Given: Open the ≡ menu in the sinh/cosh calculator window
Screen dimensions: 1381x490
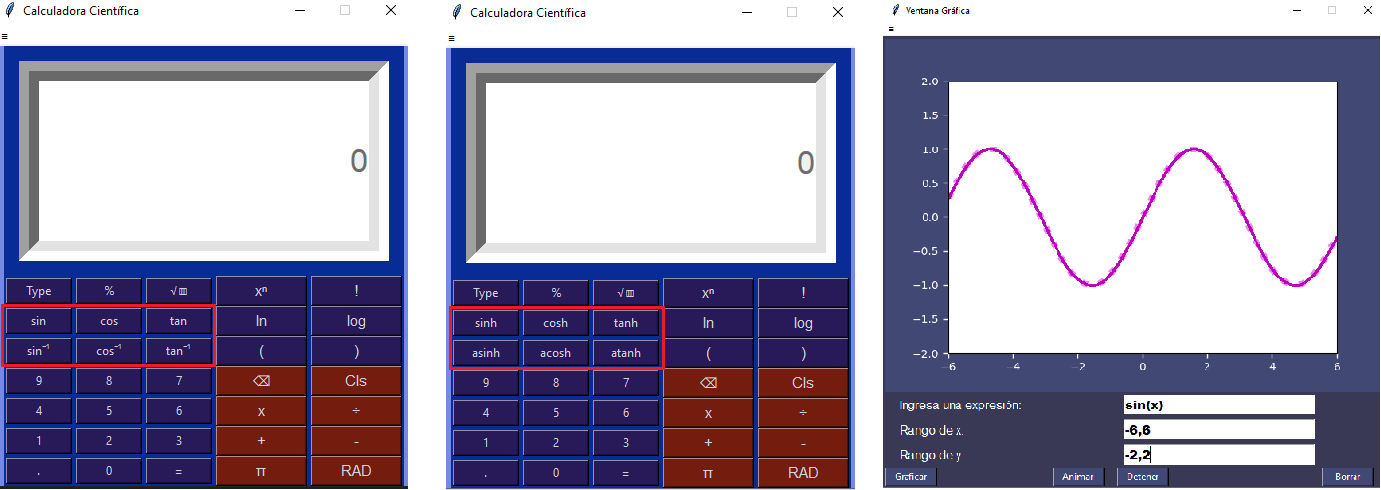Looking at the screenshot, I should coord(451,38).
